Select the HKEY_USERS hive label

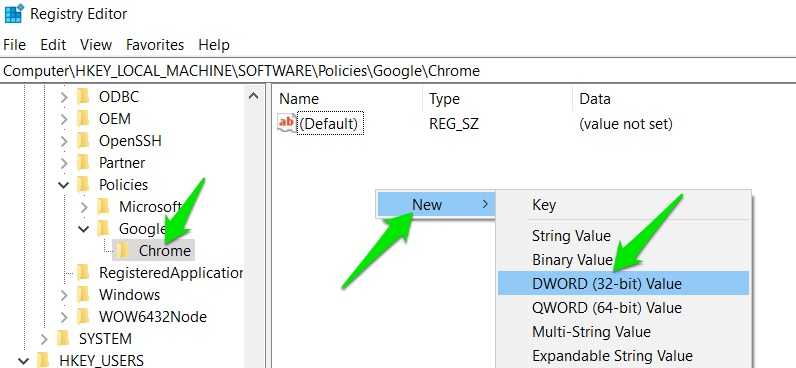click(102, 361)
